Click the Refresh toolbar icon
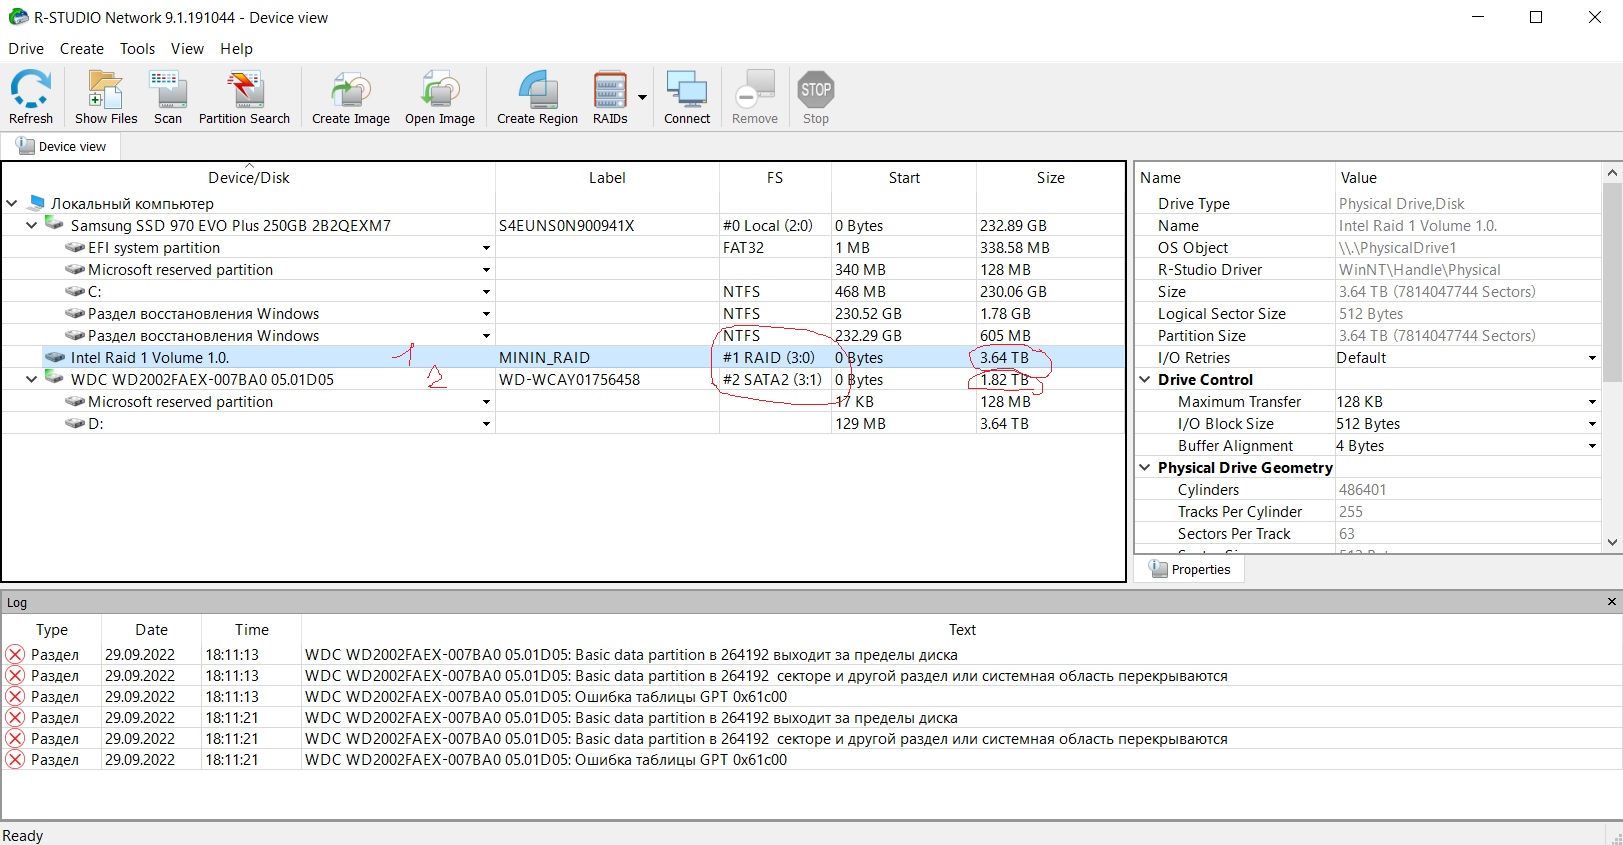The height and width of the screenshot is (845, 1623). point(31,97)
